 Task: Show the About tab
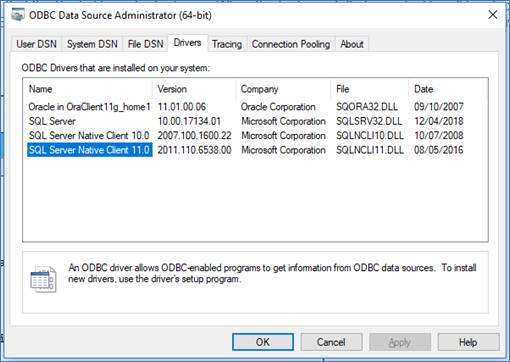pyautogui.click(x=352, y=44)
